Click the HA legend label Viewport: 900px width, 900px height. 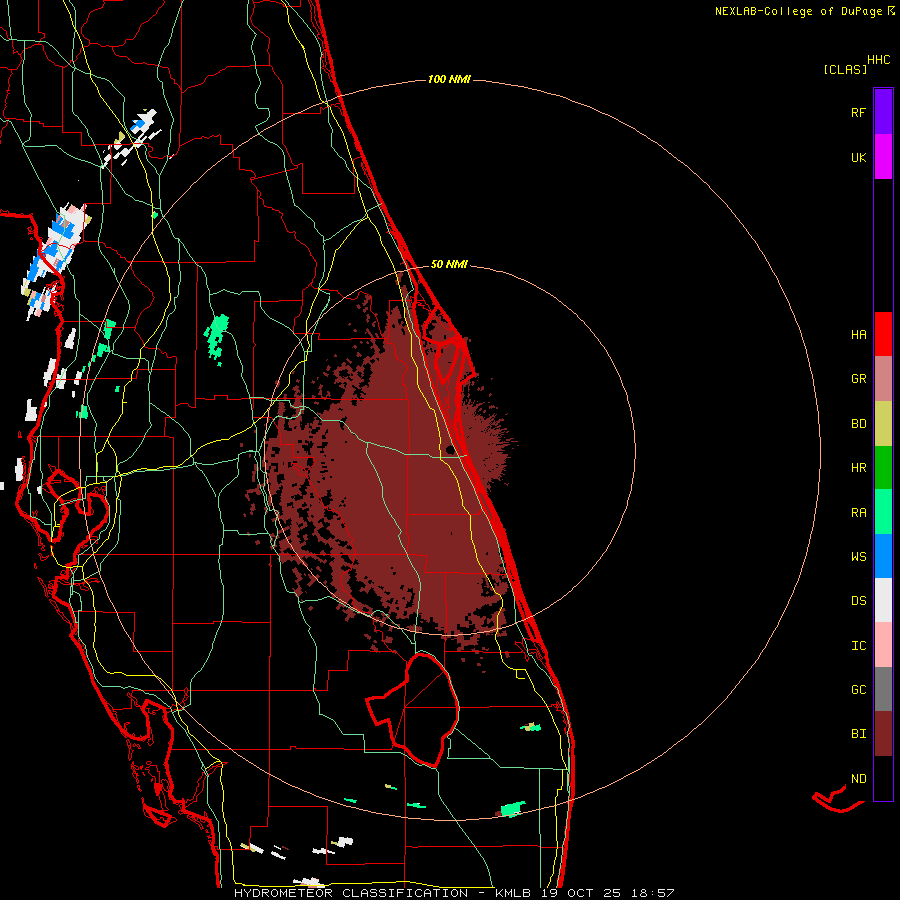(858, 334)
